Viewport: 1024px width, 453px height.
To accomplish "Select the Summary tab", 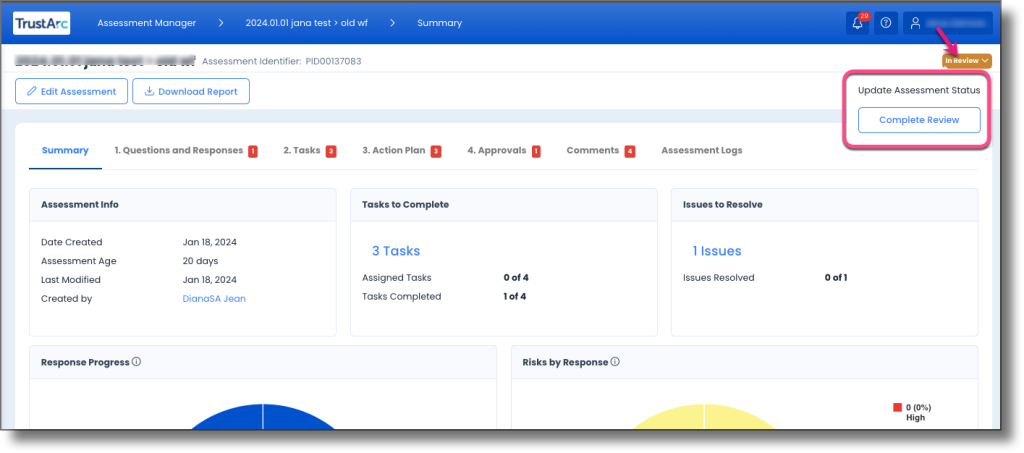I will pos(65,151).
